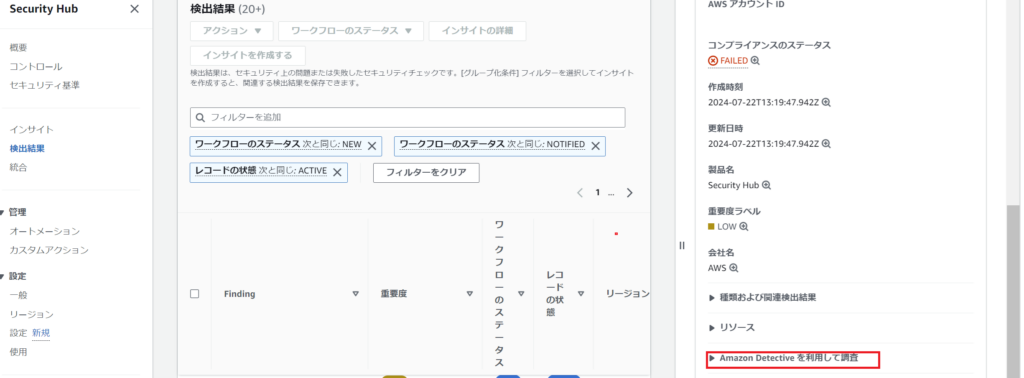Select page 1 in pagination

click(597, 193)
